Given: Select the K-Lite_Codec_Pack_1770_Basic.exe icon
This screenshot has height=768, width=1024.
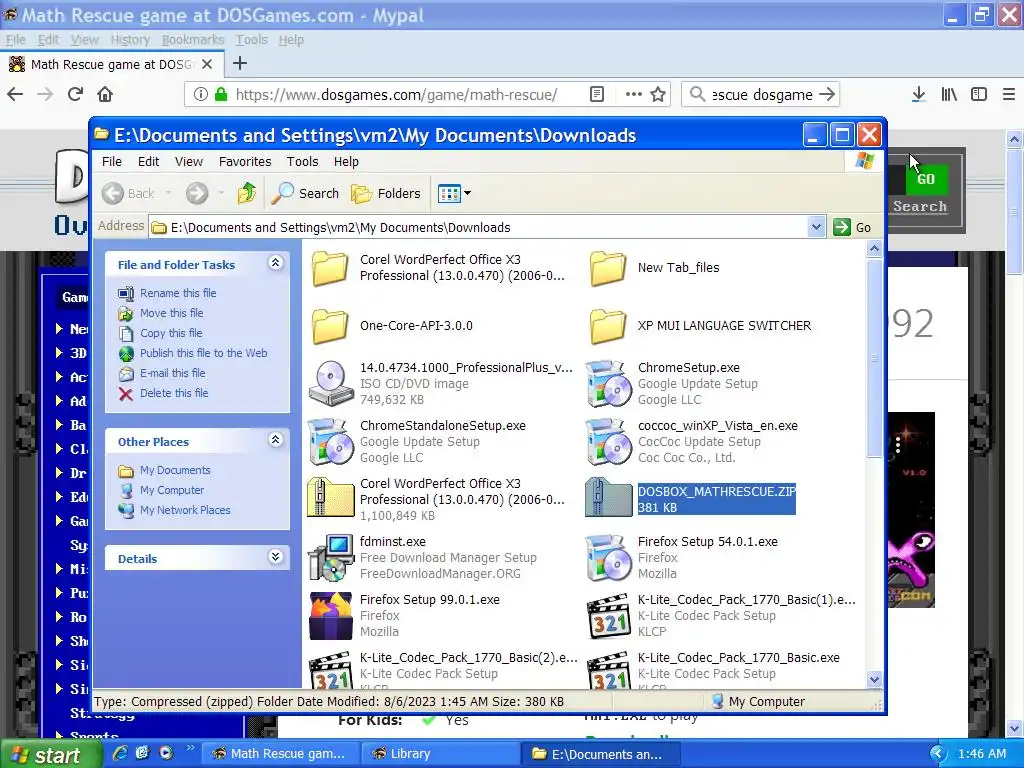Looking at the screenshot, I should (x=609, y=671).
